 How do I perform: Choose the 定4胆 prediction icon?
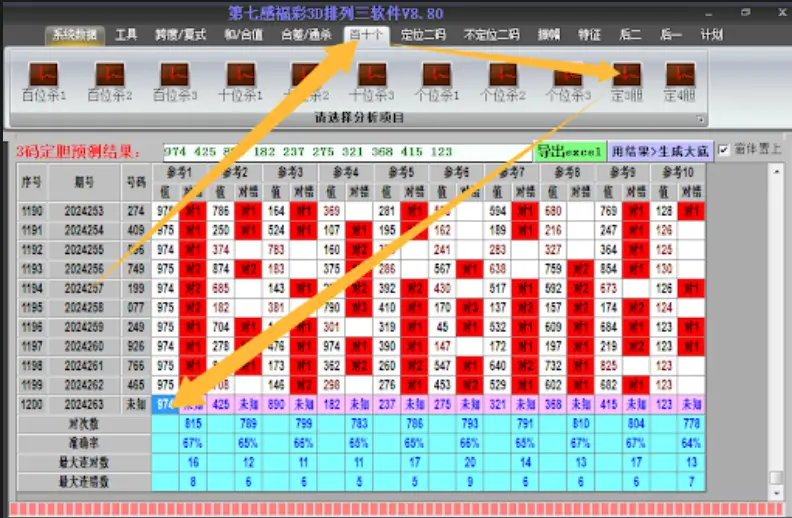point(680,75)
